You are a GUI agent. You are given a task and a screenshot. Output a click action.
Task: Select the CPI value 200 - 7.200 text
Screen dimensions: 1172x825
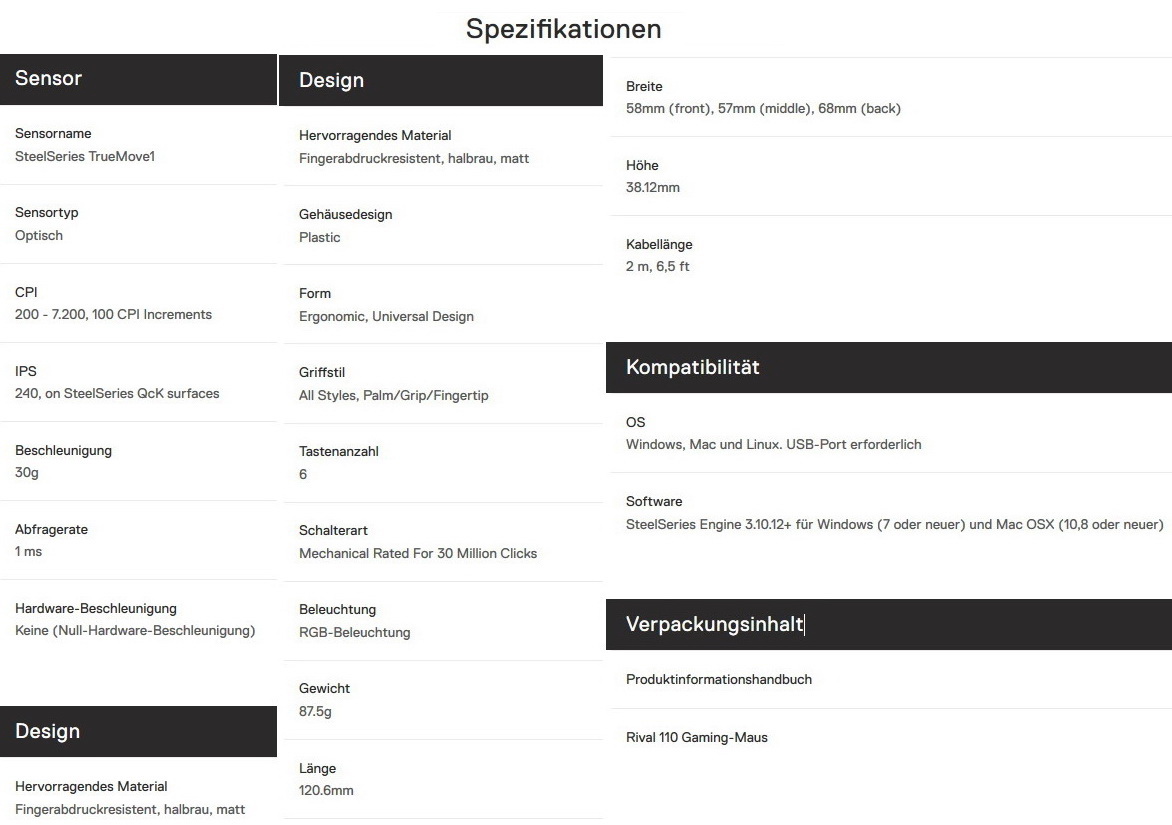(x=113, y=314)
